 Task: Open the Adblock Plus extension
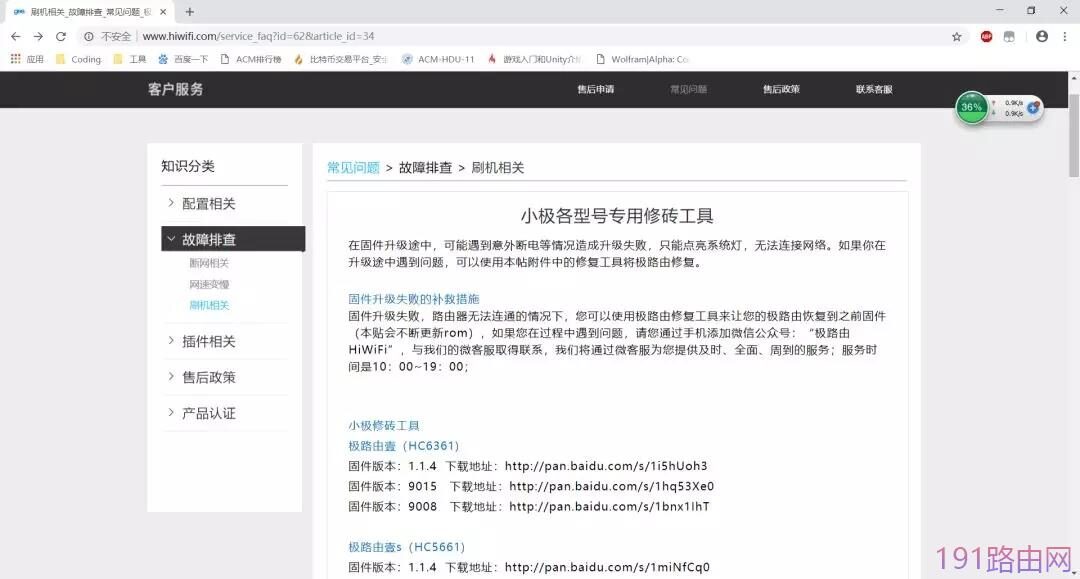click(986, 36)
